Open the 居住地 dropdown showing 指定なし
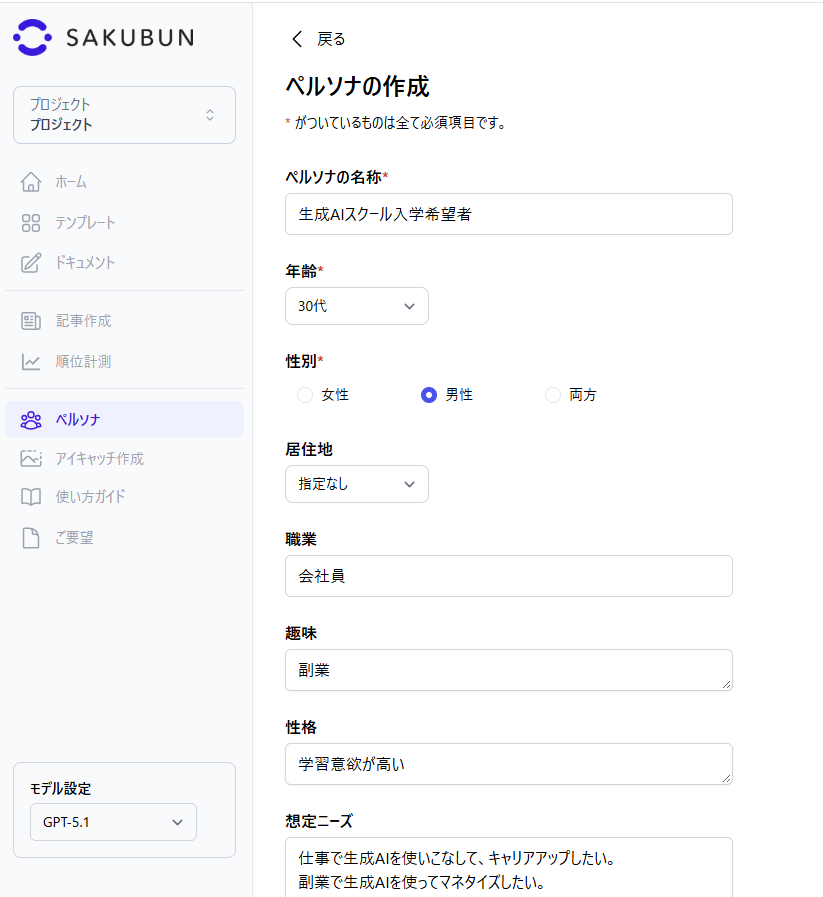823x897 pixels. coord(357,484)
